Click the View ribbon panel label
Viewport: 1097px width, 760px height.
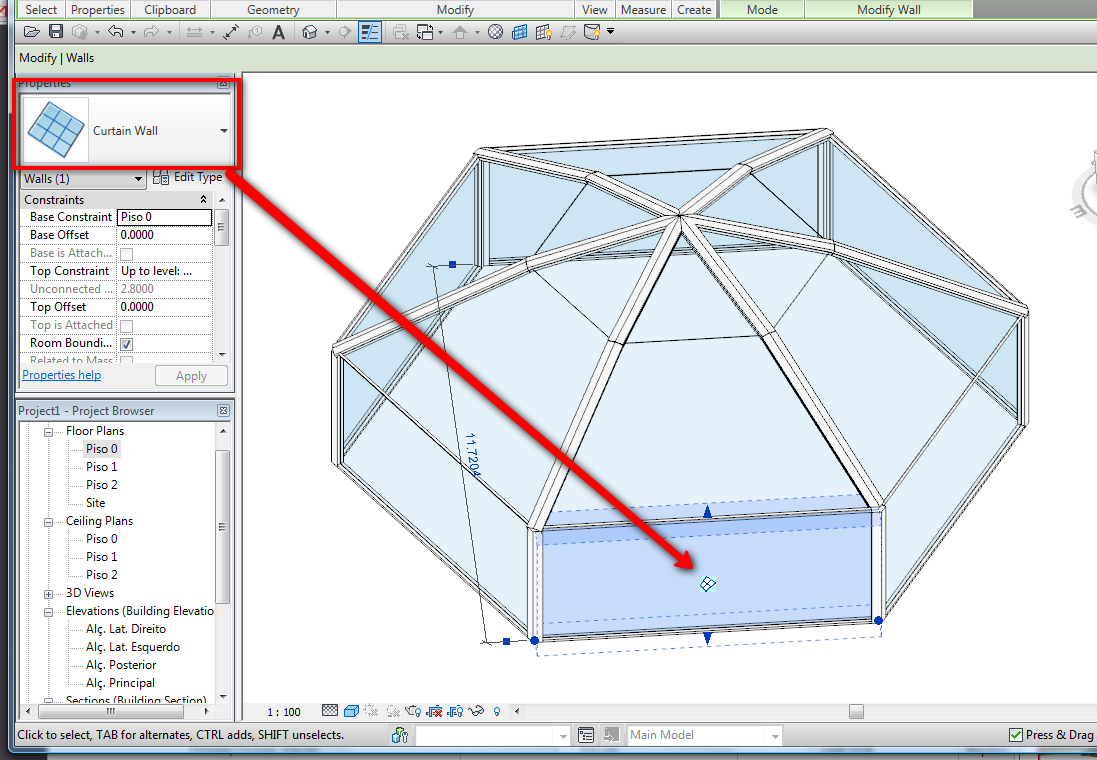click(595, 10)
